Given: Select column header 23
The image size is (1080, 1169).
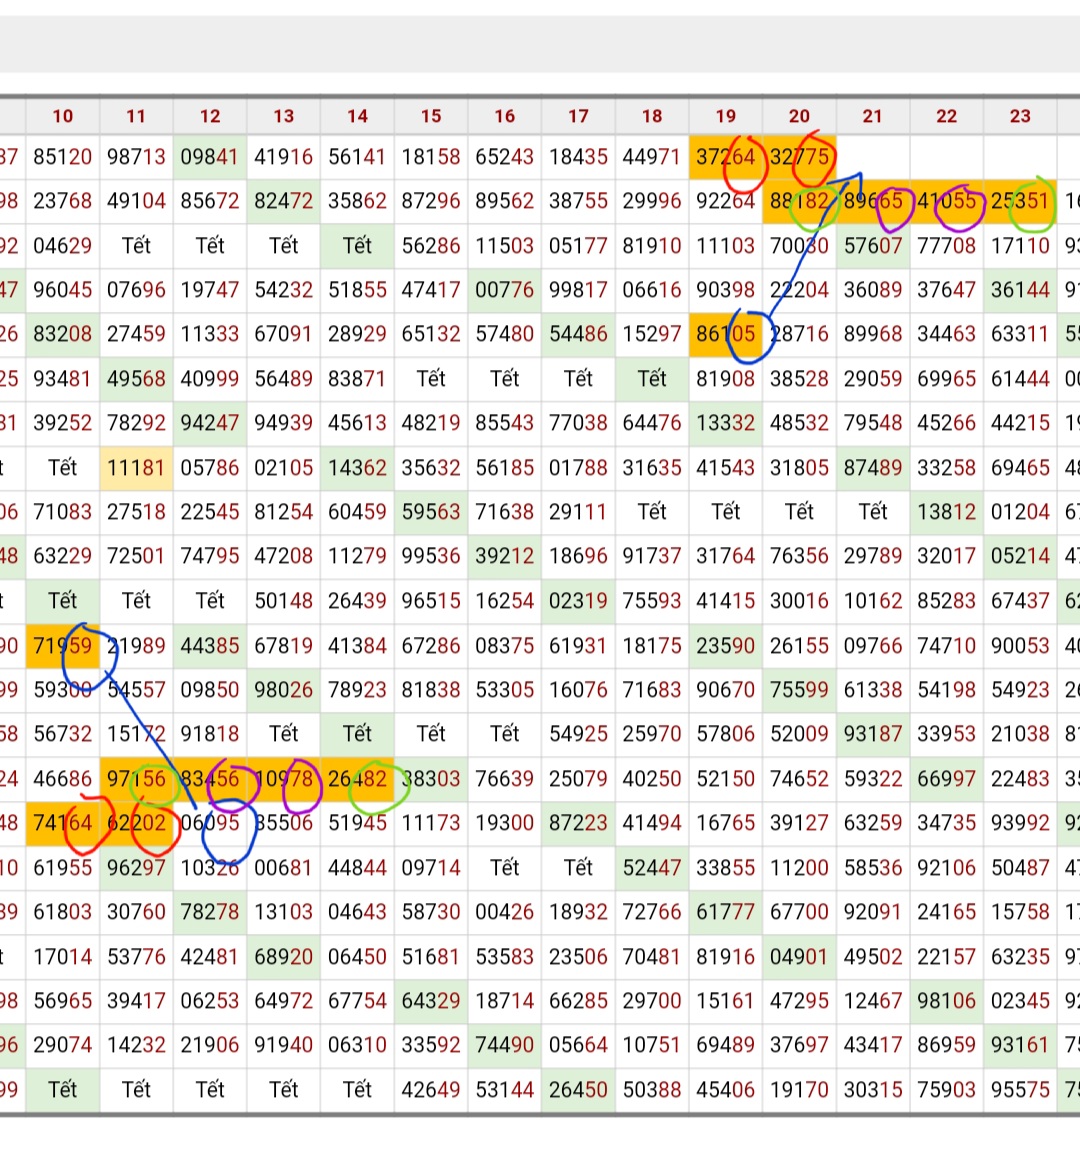Looking at the screenshot, I should [1020, 116].
